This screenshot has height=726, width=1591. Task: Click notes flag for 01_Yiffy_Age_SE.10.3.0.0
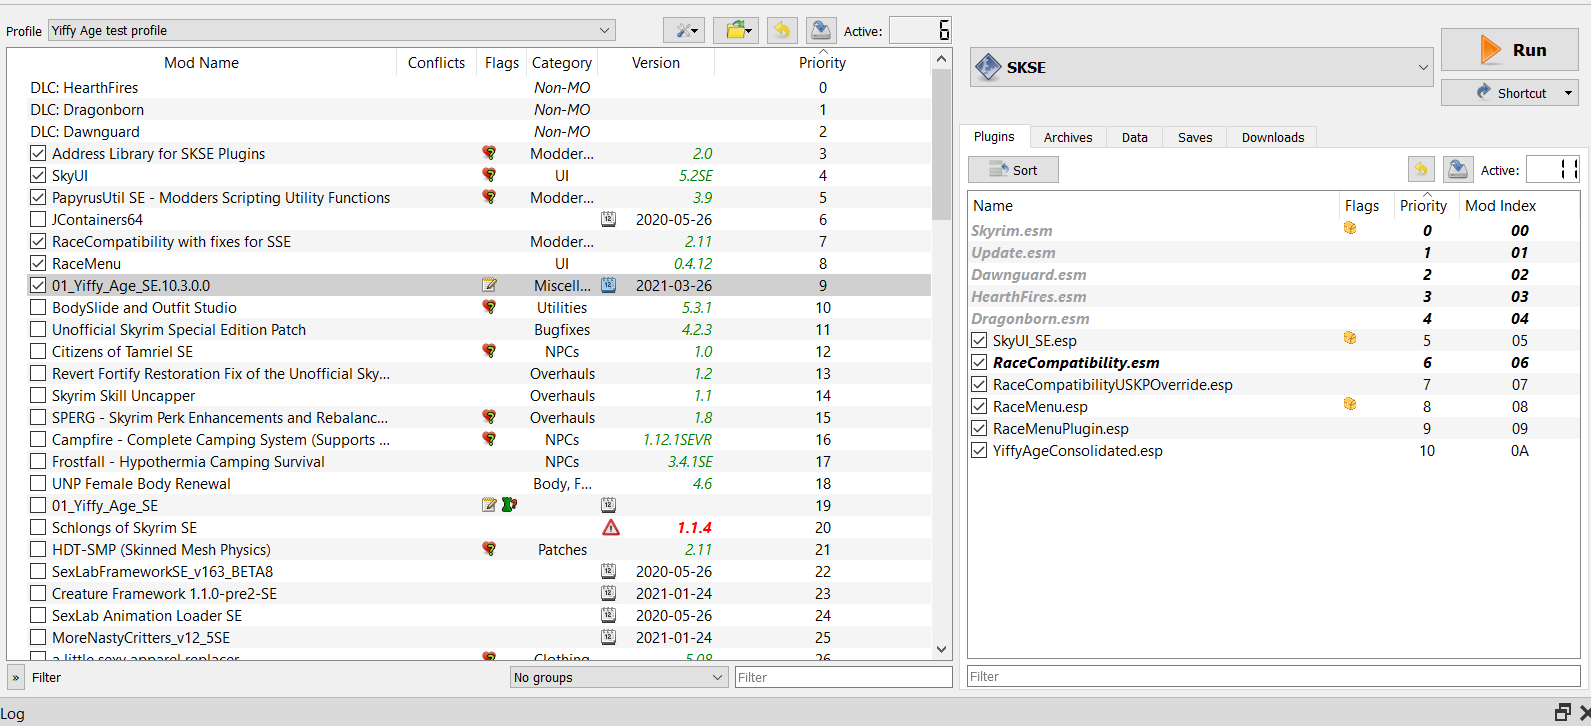coord(489,285)
